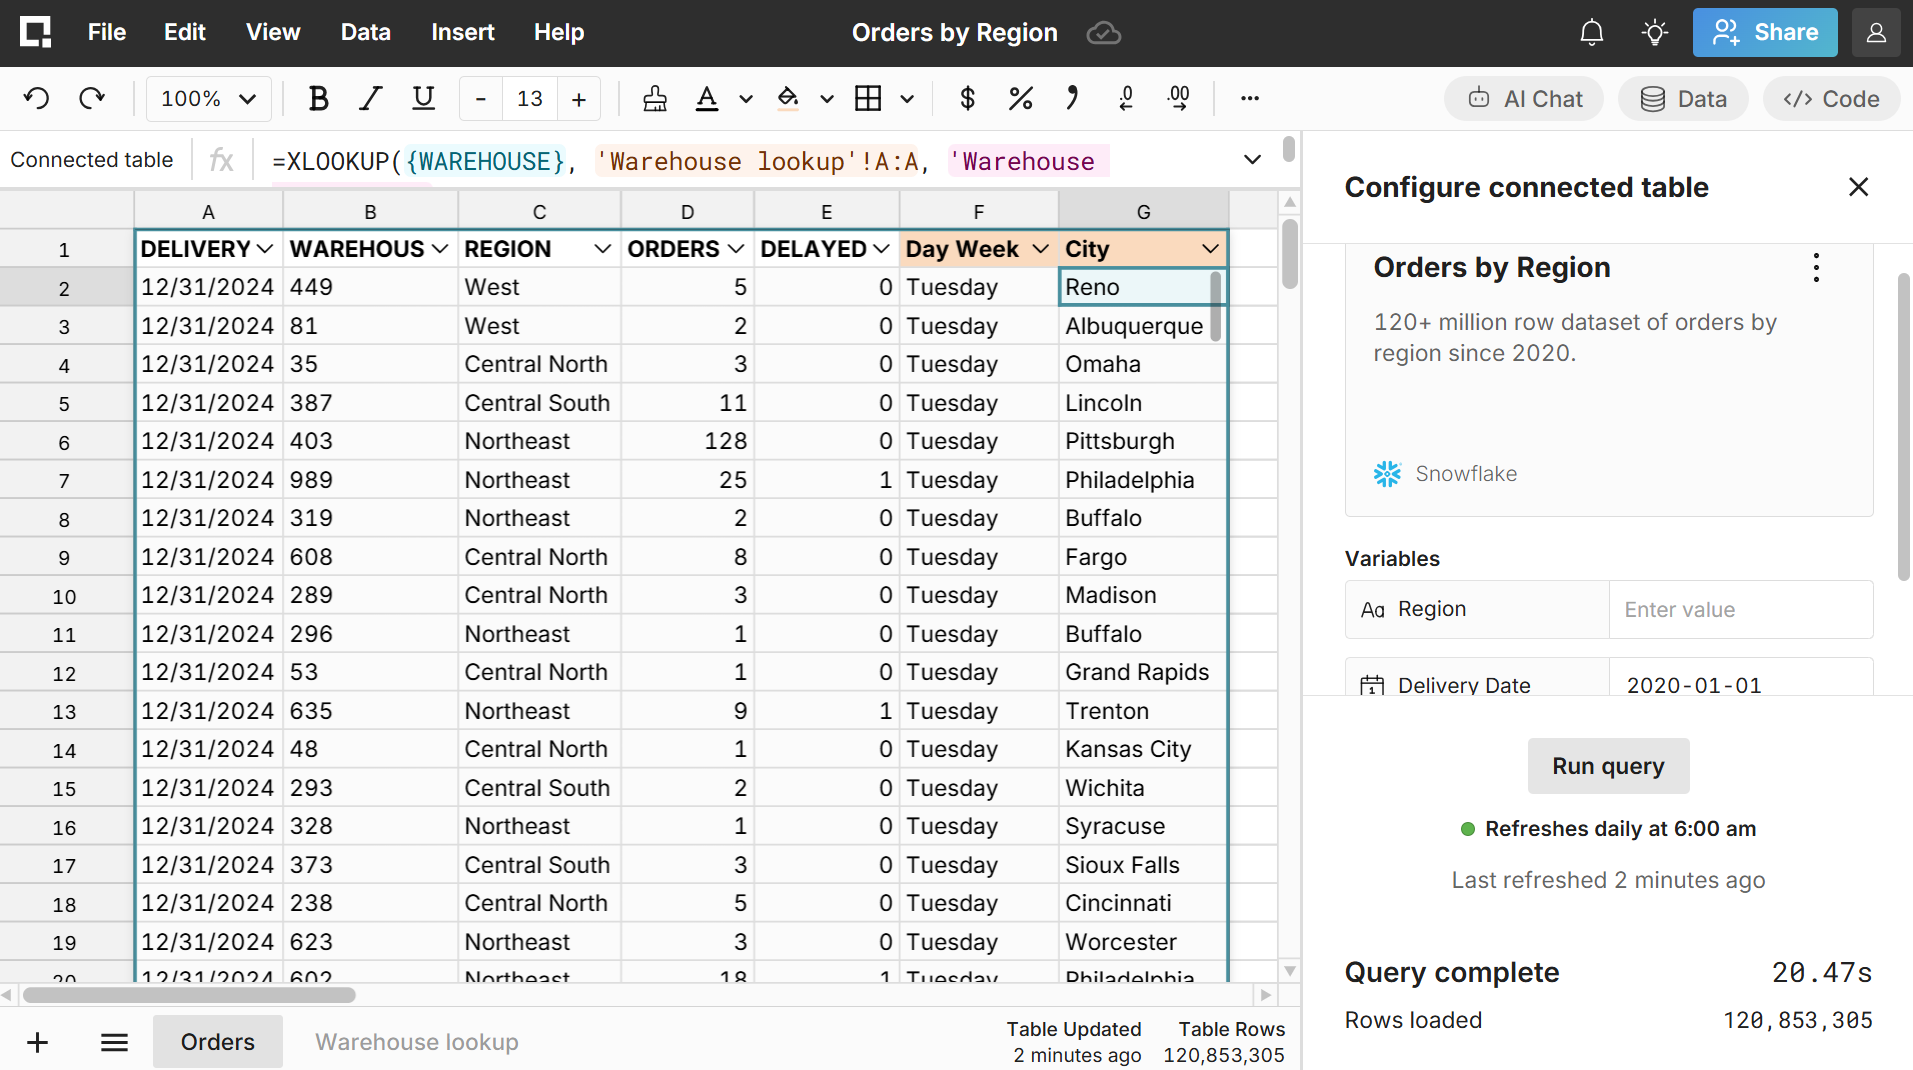Click the app logo icon
The image size is (1913, 1070).
[36, 32]
